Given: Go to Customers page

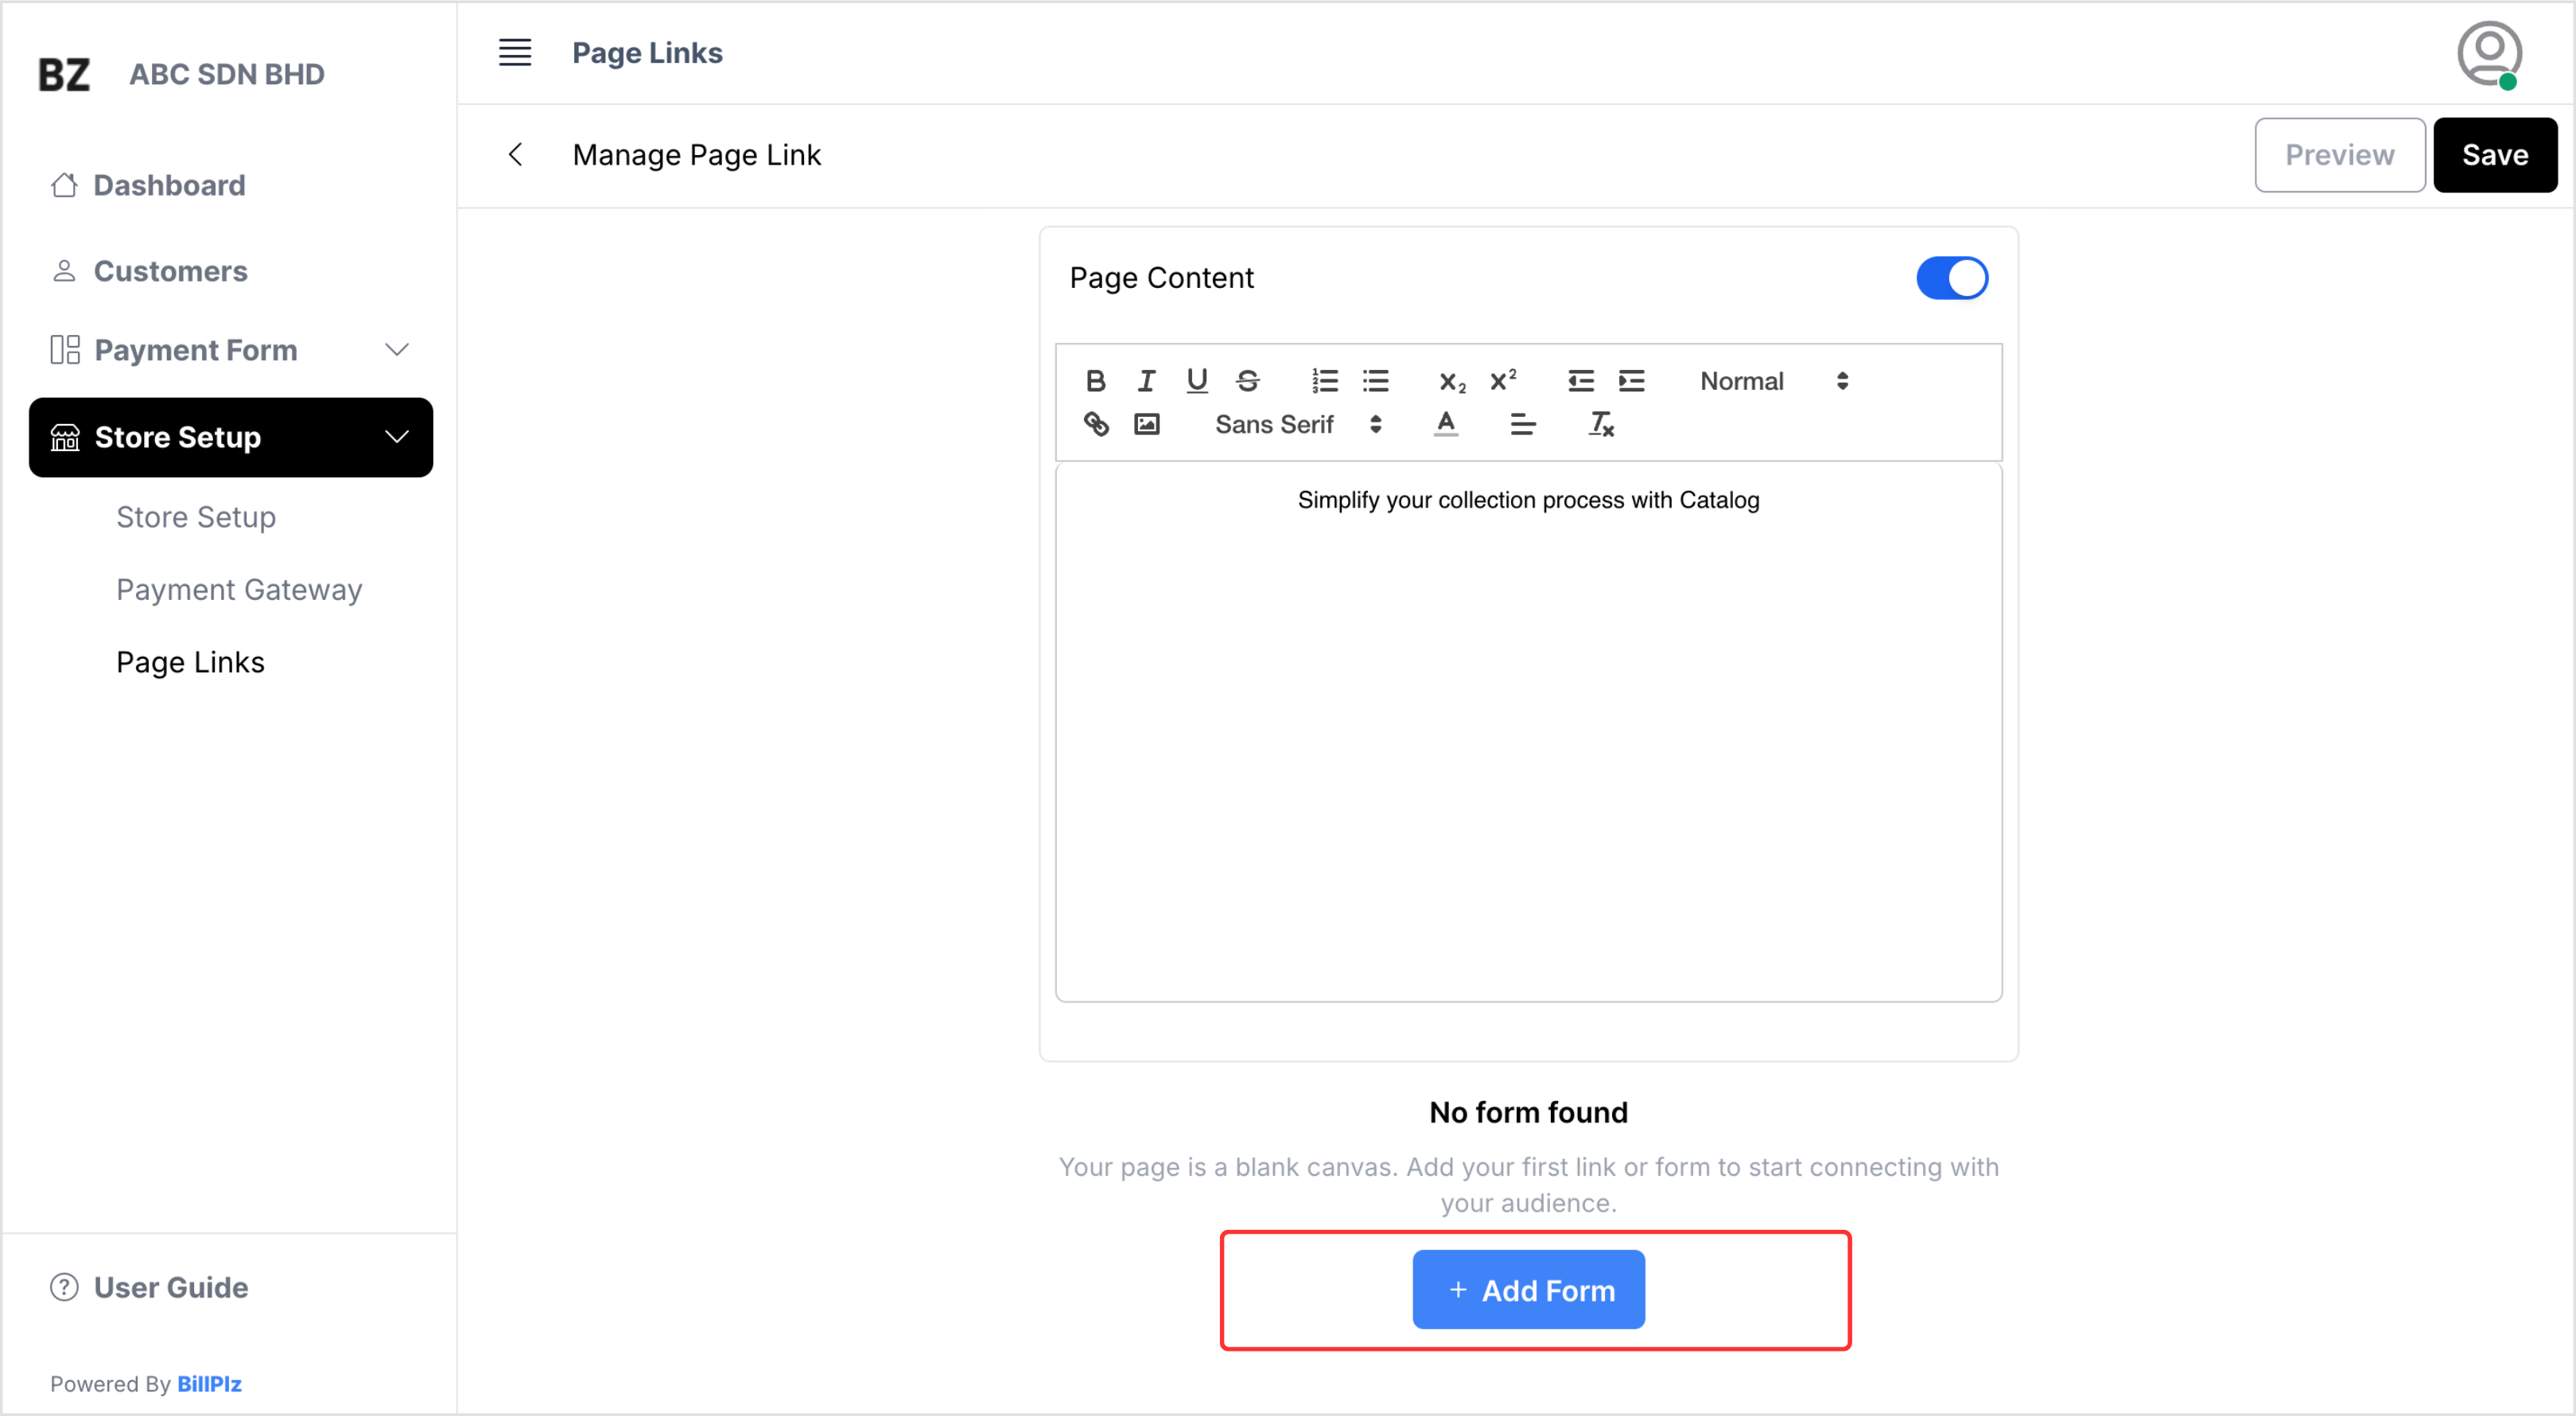Looking at the screenshot, I should 170,271.
